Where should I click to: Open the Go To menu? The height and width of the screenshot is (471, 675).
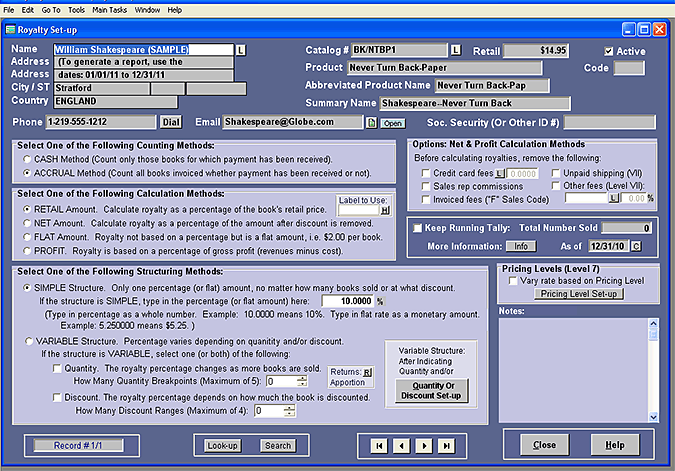coord(52,9)
